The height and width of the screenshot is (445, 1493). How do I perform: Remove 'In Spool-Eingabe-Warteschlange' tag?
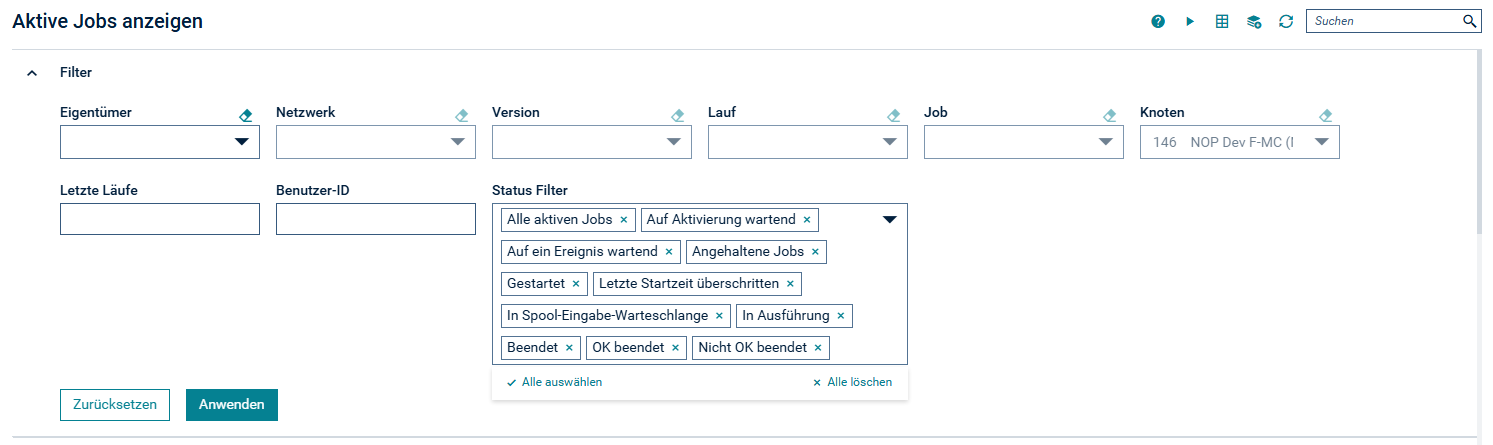point(719,316)
